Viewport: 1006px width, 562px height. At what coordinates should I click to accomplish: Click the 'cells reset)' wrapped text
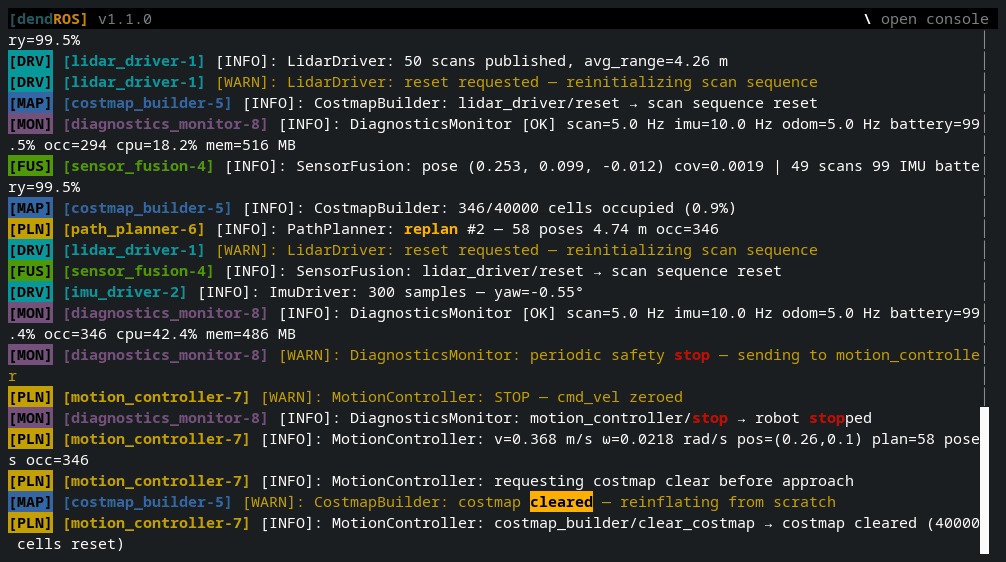point(71,544)
